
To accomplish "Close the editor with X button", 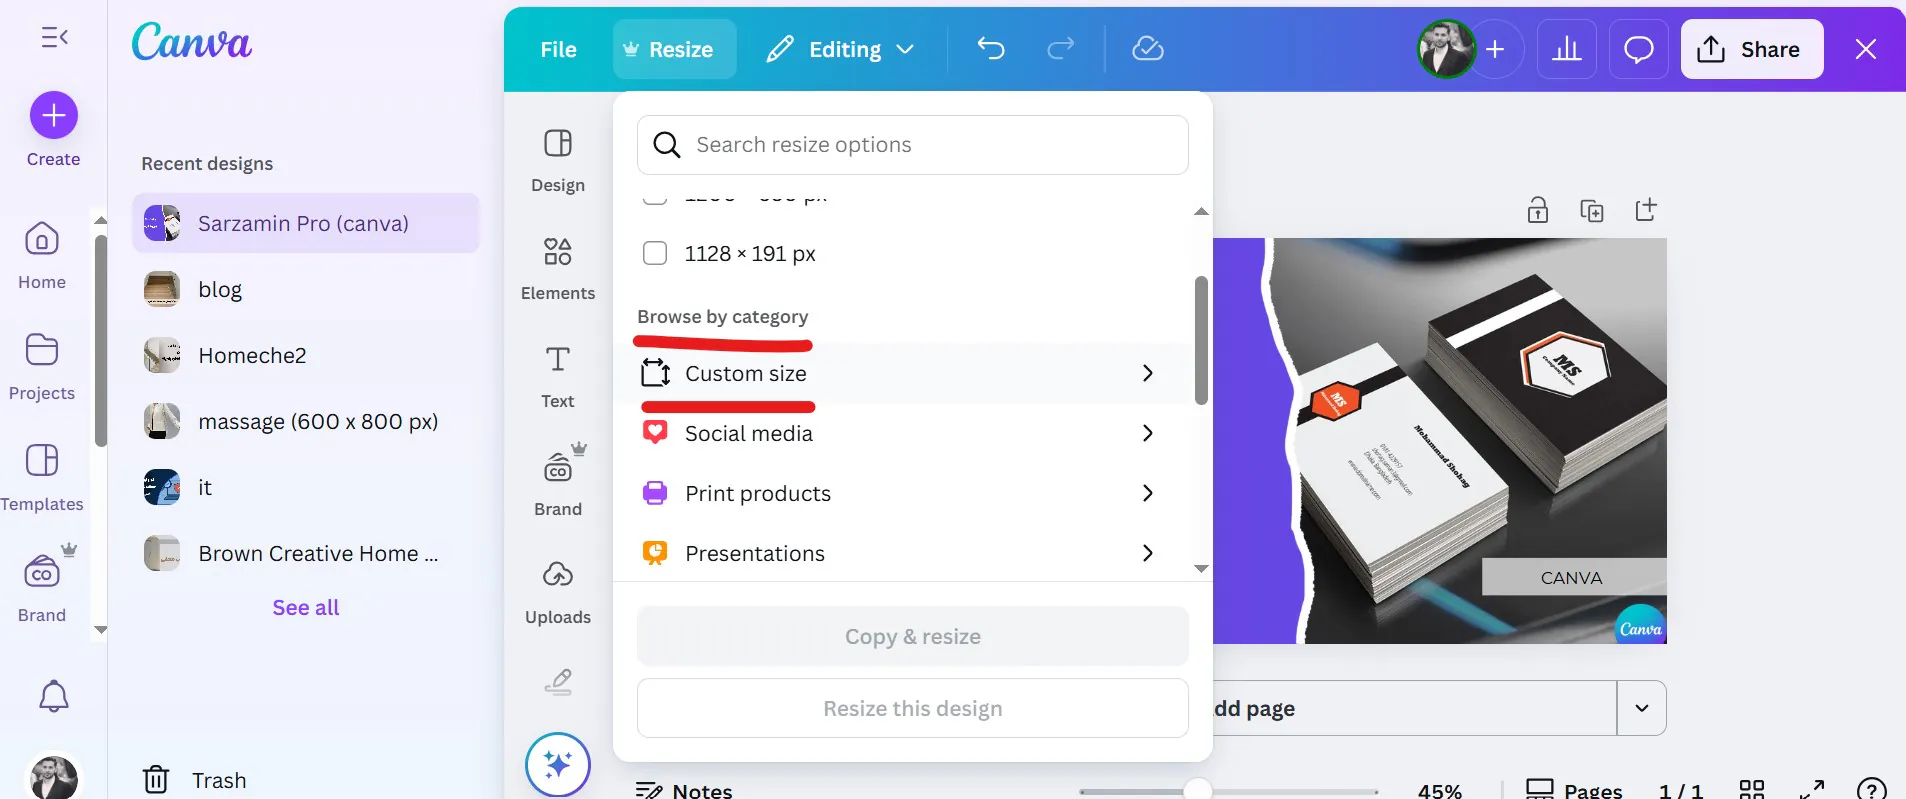I will pos(1866,49).
